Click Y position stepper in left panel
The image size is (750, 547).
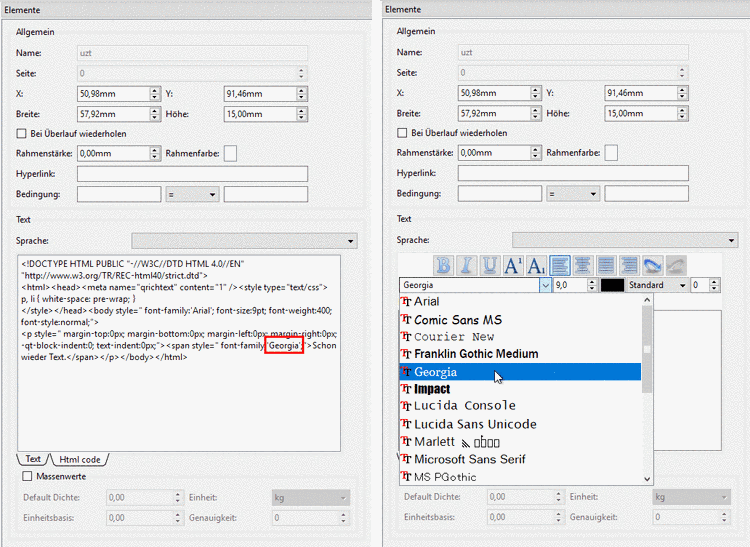tap(301, 94)
